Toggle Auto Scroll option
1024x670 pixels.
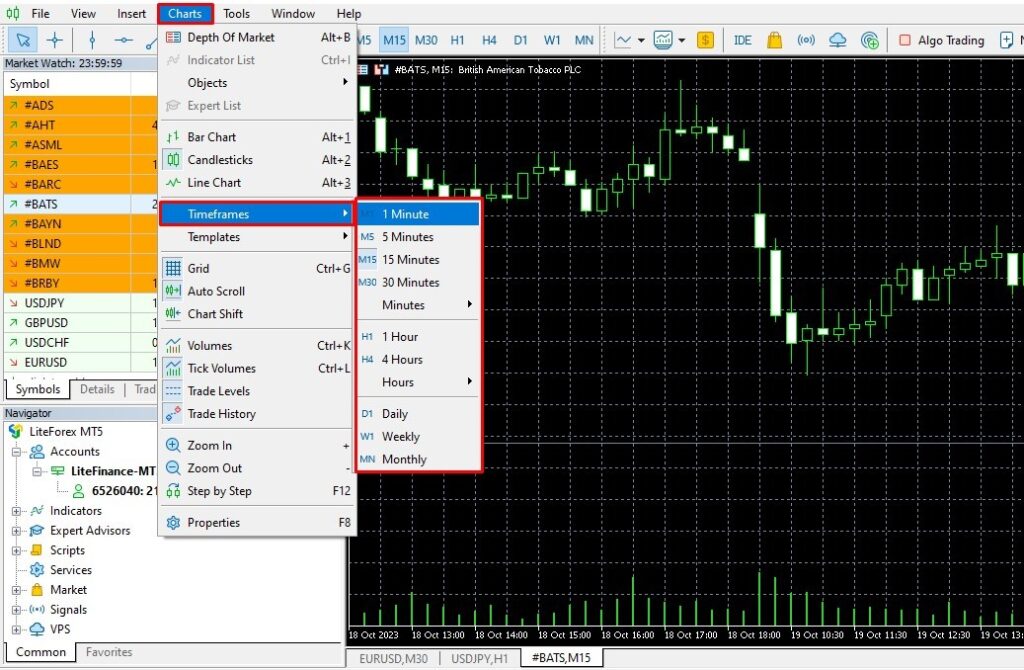click(x=216, y=291)
